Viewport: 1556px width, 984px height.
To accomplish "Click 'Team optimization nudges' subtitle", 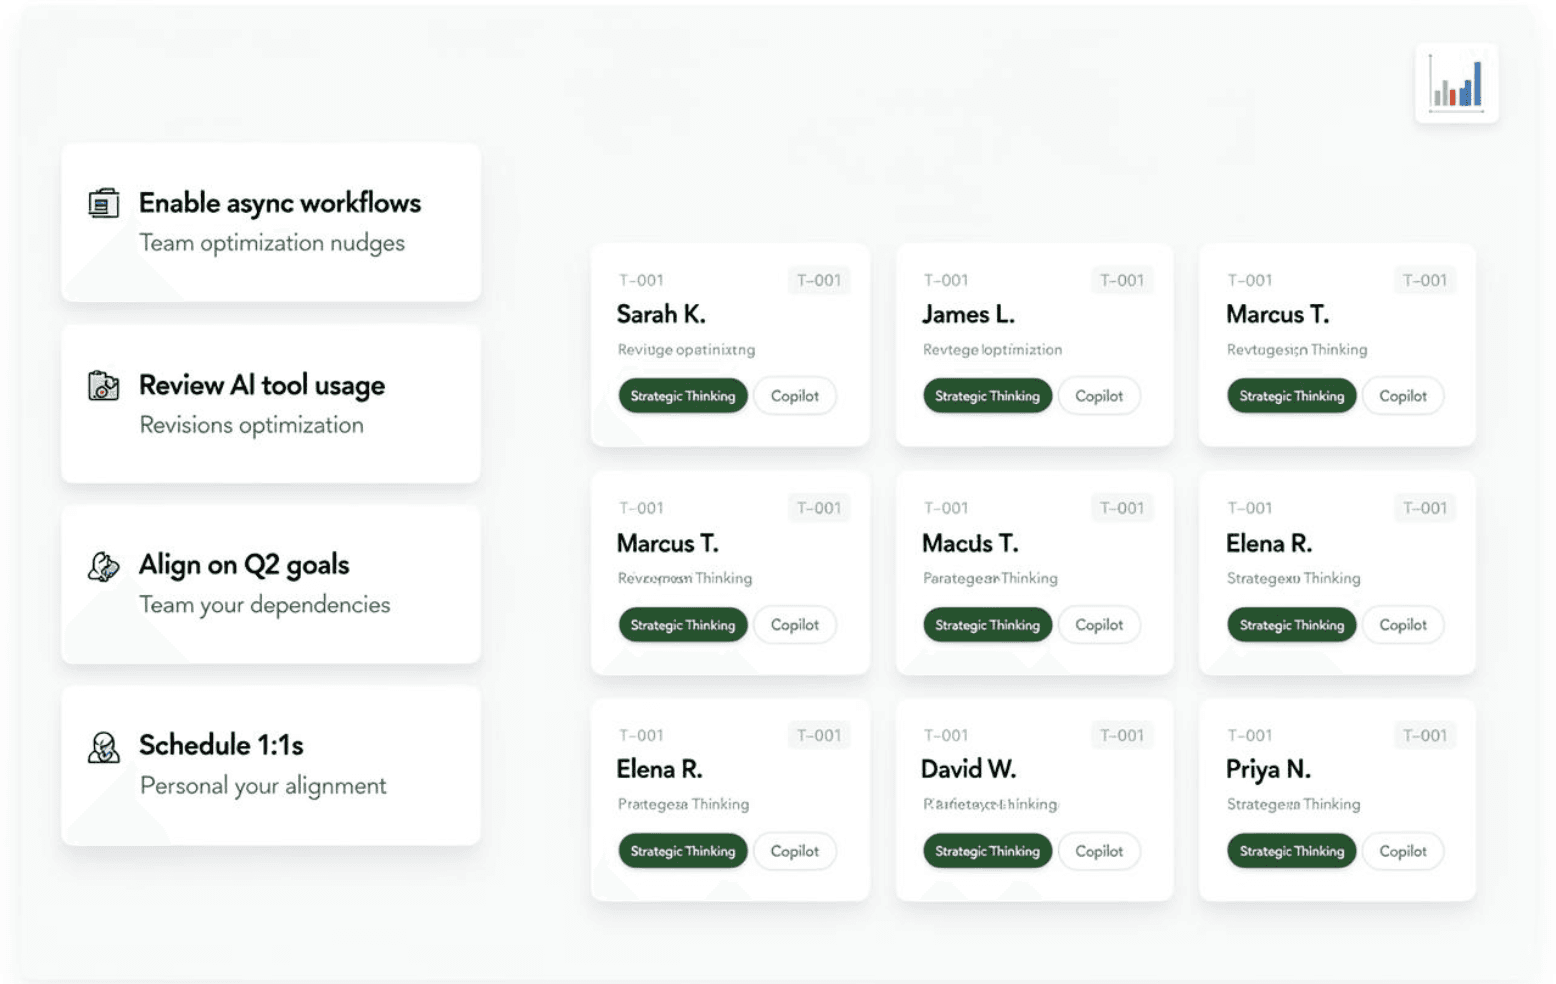I will [x=272, y=243].
